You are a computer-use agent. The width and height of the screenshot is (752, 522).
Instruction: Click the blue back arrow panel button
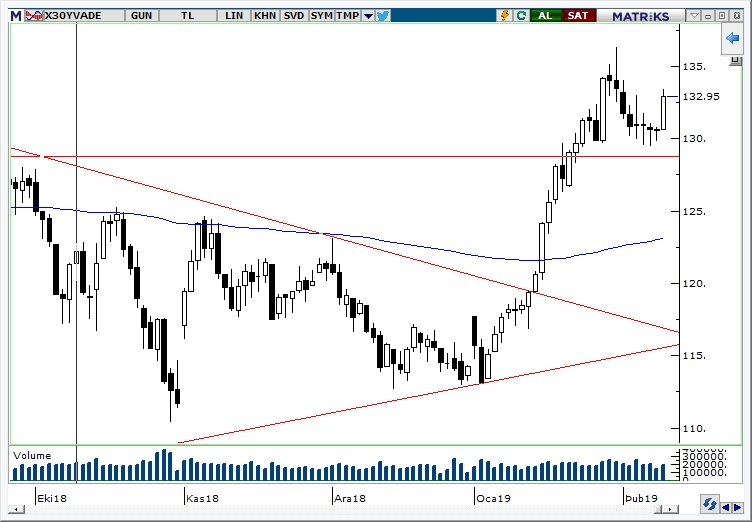point(732,38)
